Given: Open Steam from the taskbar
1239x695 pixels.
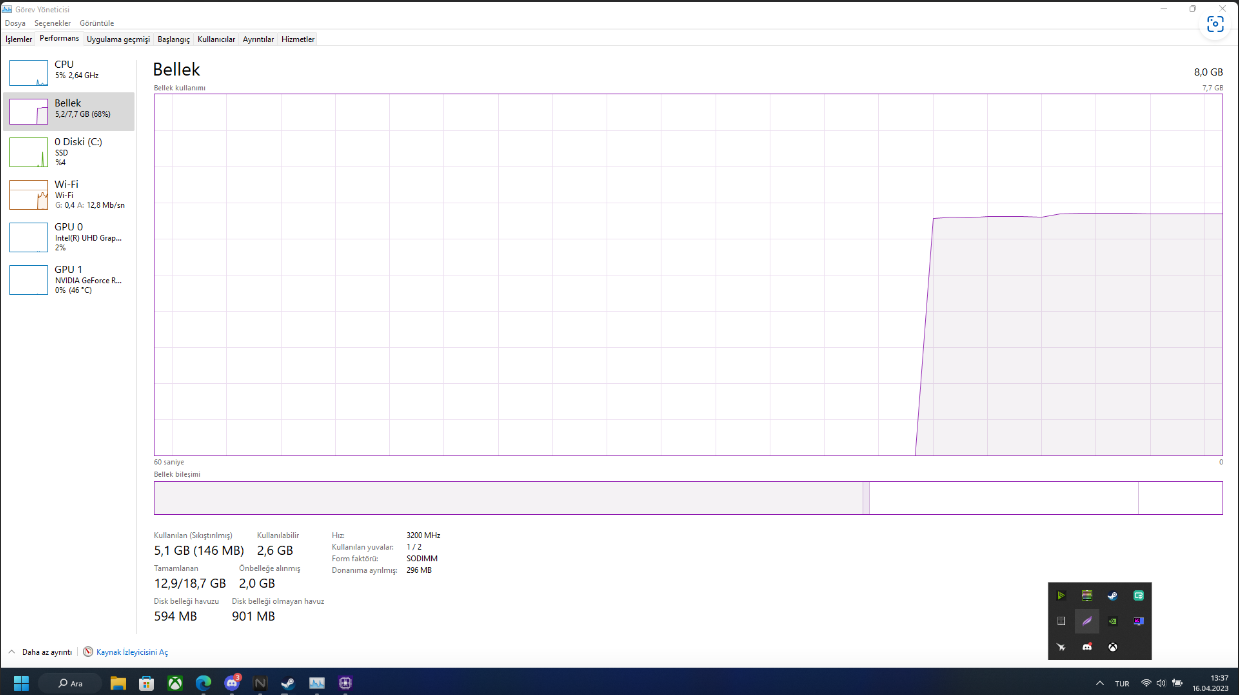Looking at the screenshot, I should coord(288,683).
